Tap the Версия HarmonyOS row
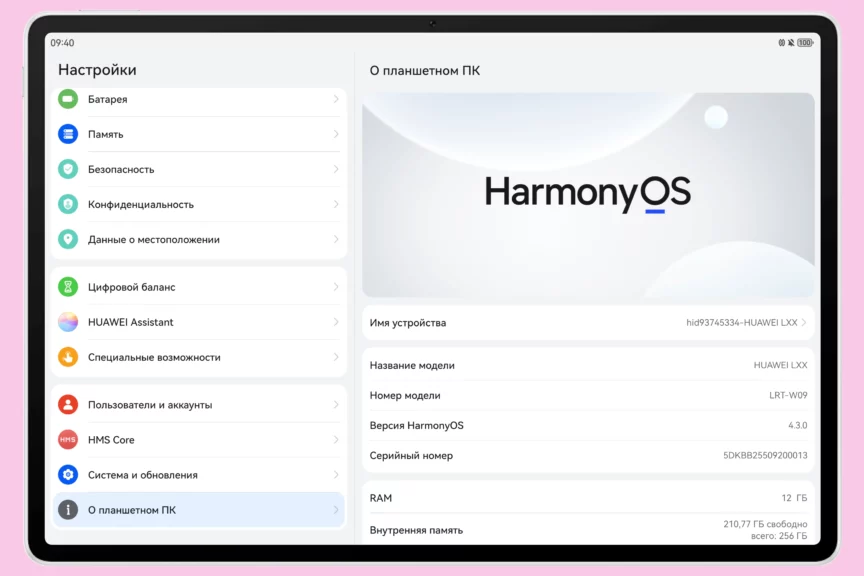Screen dimensions: 864x576 click(x=588, y=426)
